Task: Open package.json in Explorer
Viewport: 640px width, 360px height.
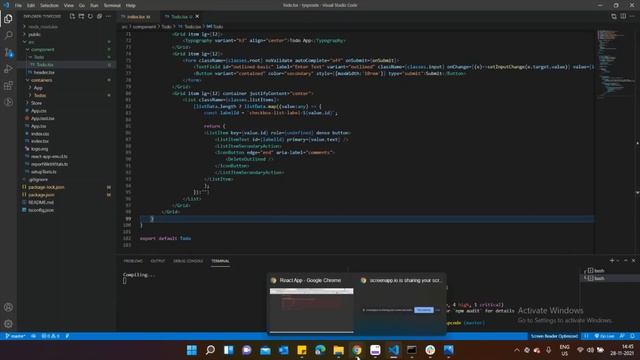Action: [41, 195]
